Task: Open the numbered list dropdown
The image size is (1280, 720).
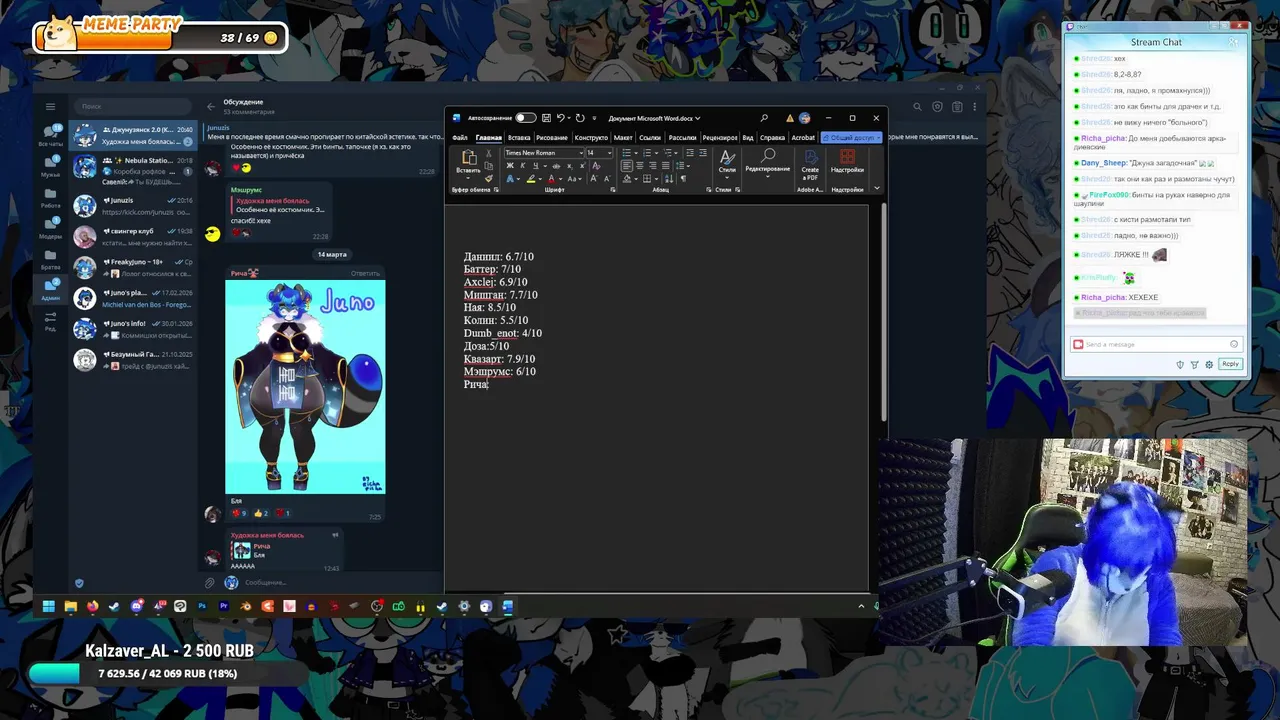Action: coord(656,153)
